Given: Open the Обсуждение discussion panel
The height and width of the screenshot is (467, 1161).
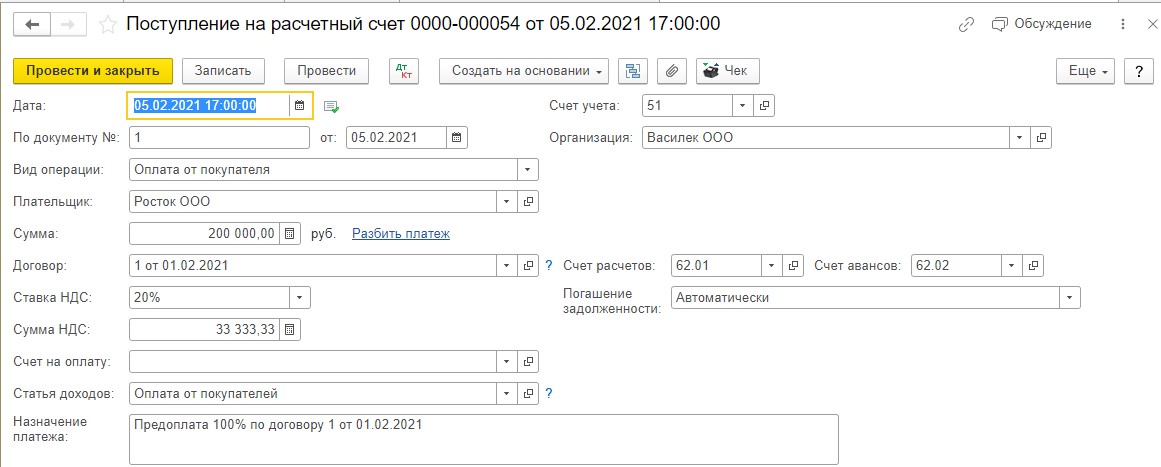Looking at the screenshot, I should click(x=1041, y=24).
